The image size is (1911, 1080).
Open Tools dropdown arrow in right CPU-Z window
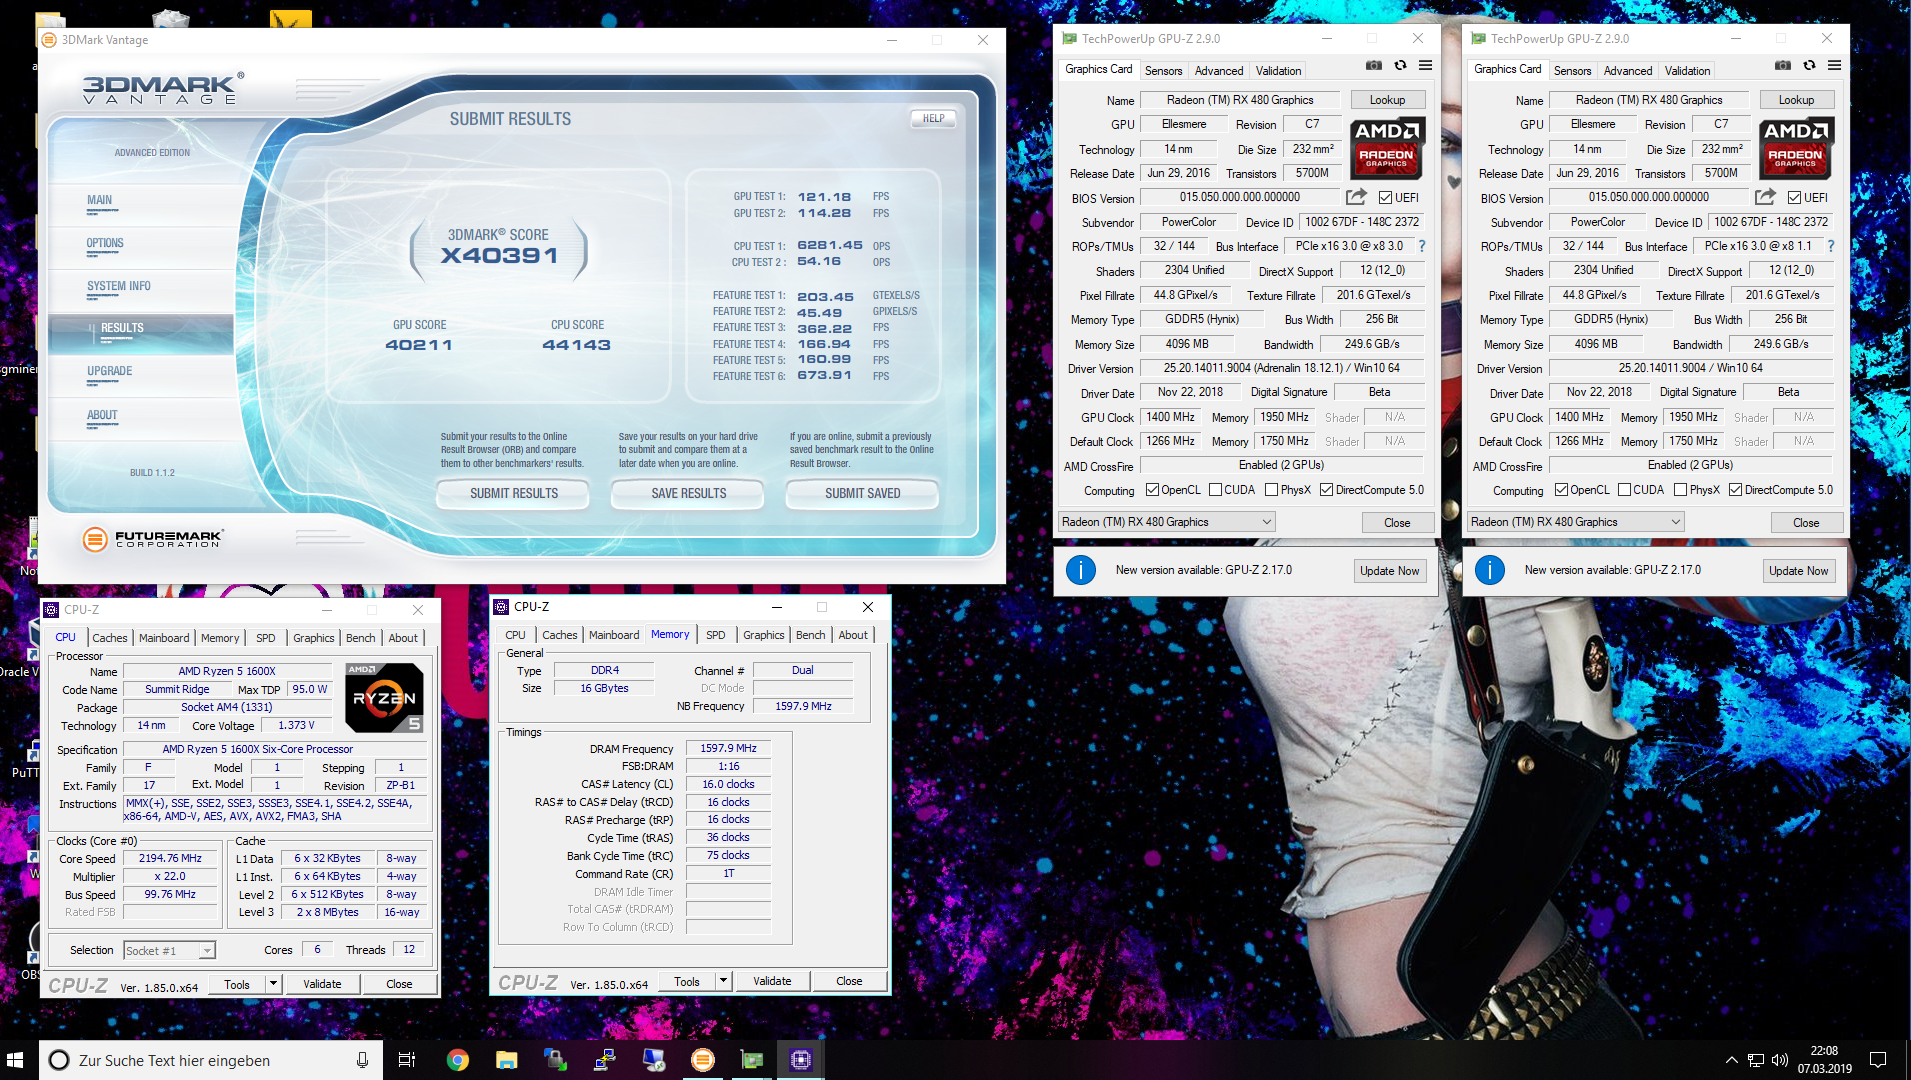pos(723,981)
